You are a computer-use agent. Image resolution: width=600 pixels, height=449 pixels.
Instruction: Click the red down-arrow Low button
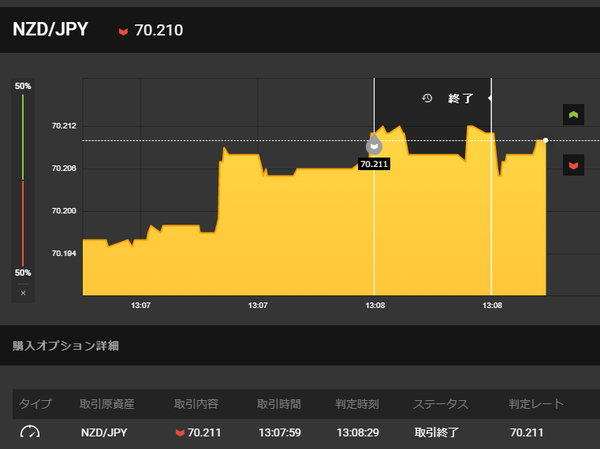[573, 165]
